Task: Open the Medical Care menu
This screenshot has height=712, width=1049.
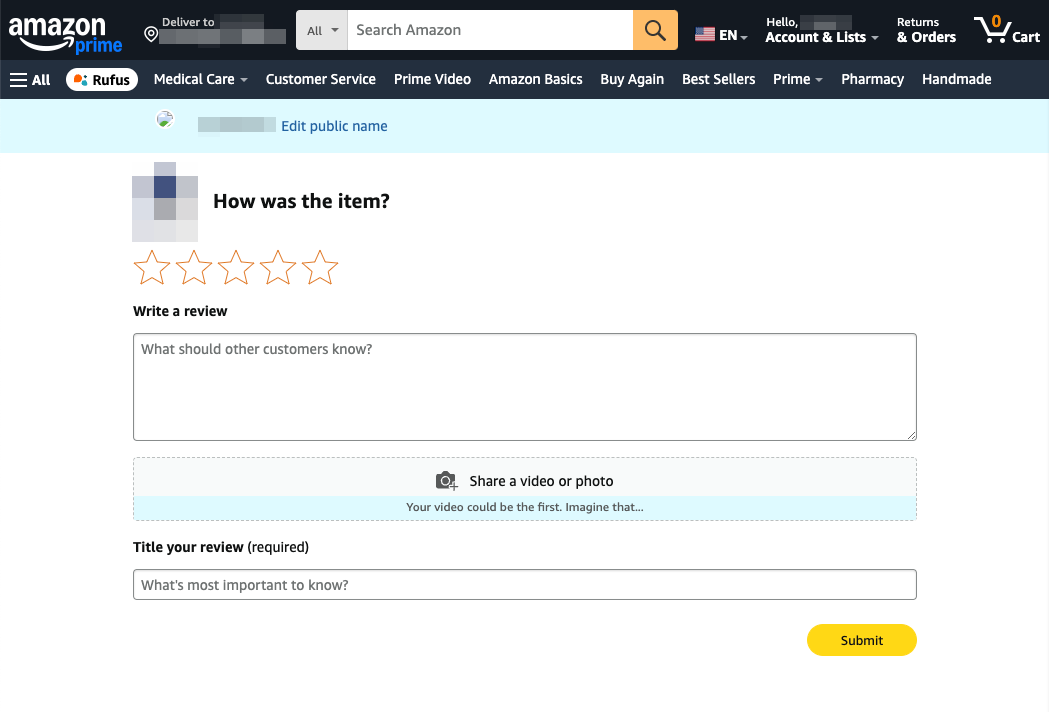Action: [x=200, y=79]
